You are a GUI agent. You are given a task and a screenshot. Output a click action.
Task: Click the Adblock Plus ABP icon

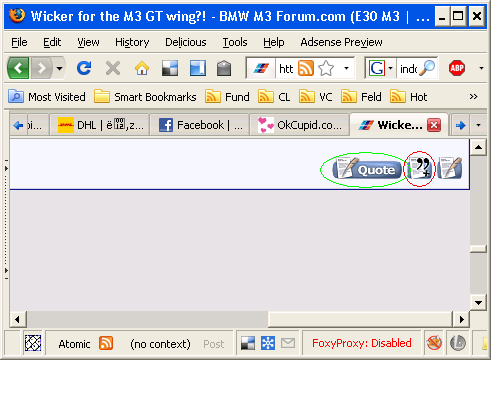457,68
